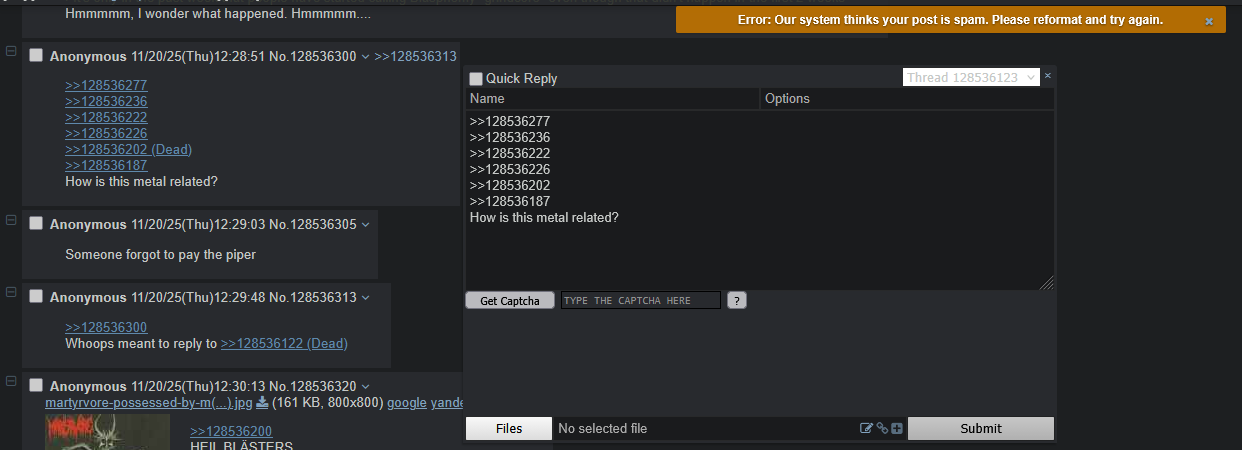The height and width of the screenshot is (450, 1242).
Task: Focus the captcha text input field
Action: [x=640, y=300]
